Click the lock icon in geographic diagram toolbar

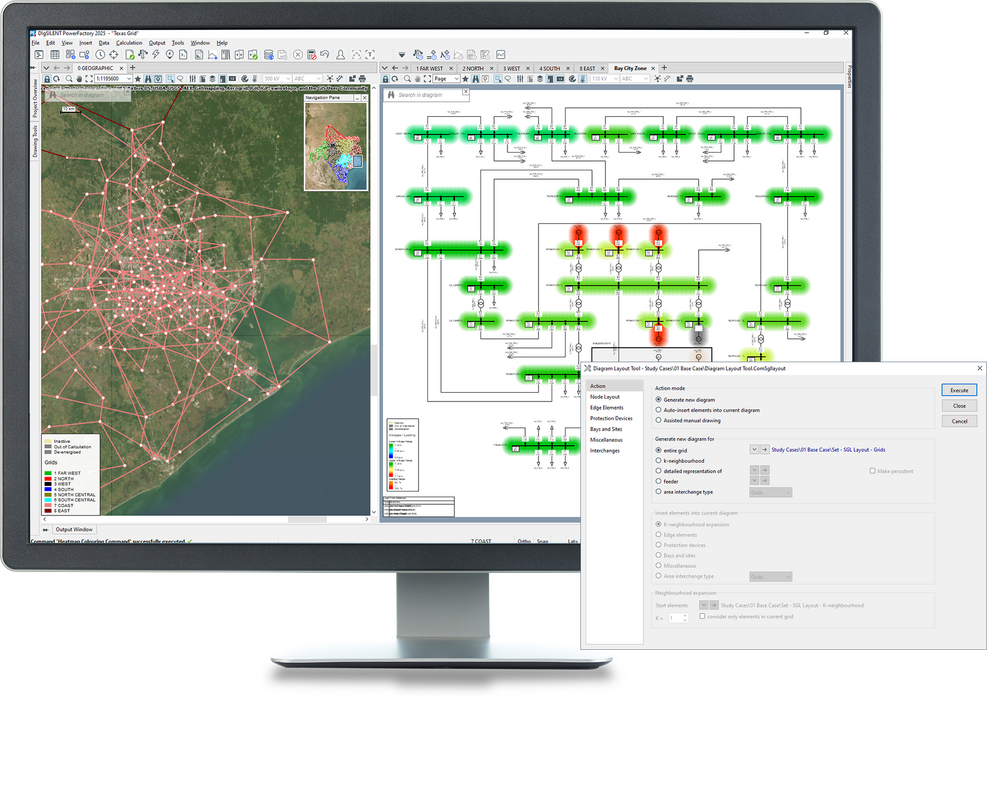click(x=47, y=78)
